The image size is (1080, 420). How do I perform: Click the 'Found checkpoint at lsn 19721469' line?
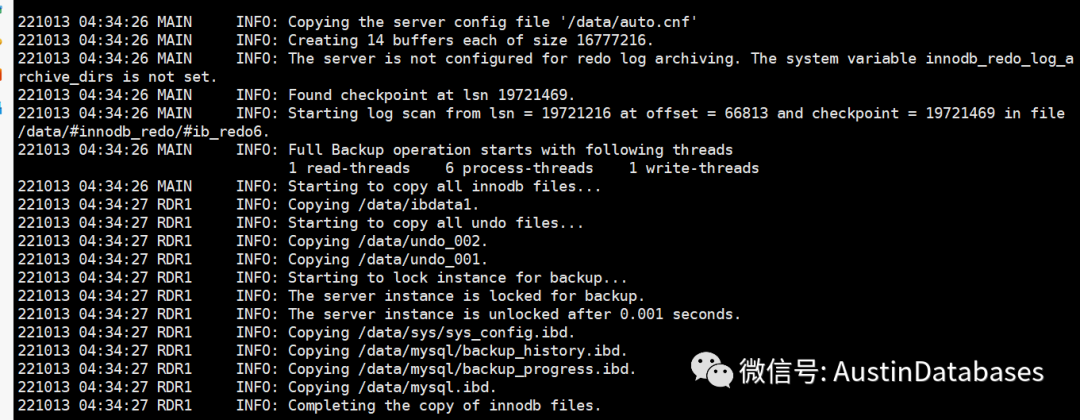(x=431, y=95)
